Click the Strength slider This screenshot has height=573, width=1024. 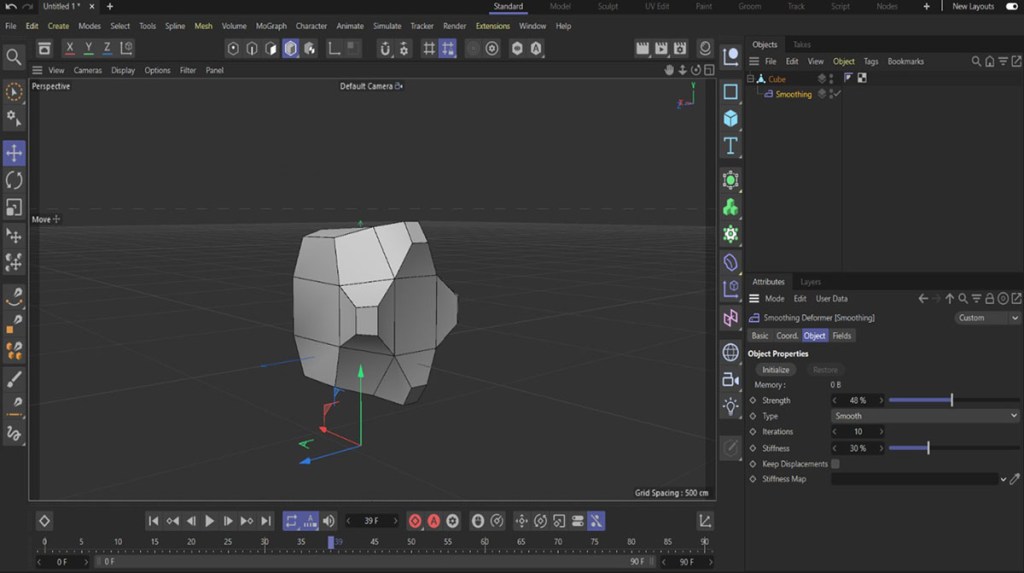[x=951, y=400]
